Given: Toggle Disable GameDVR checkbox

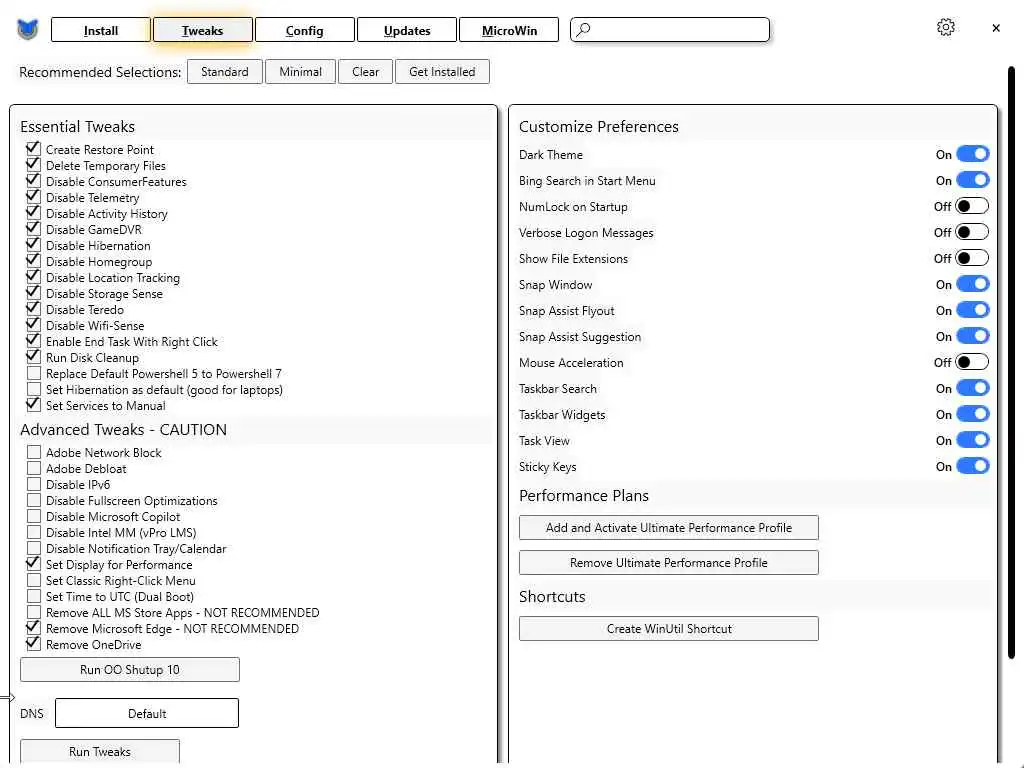Looking at the screenshot, I should [33, 229].
